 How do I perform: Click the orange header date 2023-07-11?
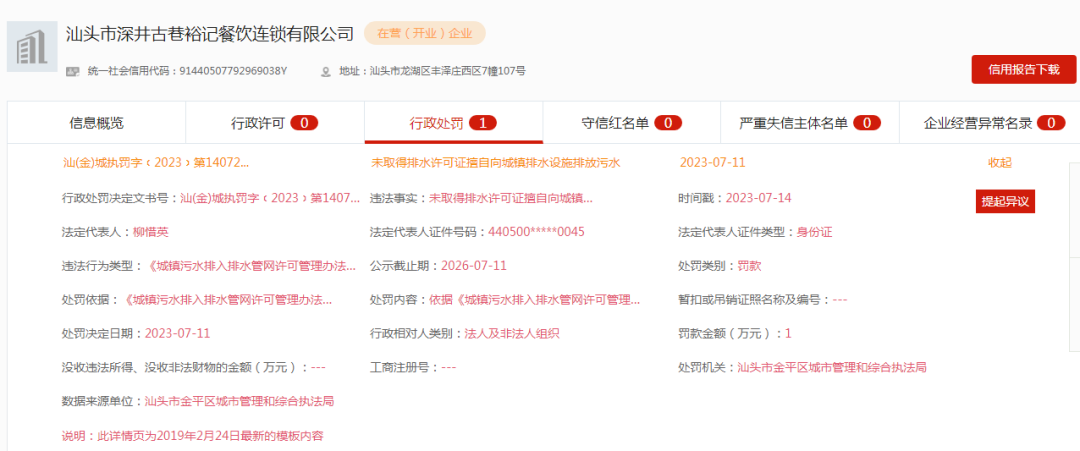click(x=712, y=163)
